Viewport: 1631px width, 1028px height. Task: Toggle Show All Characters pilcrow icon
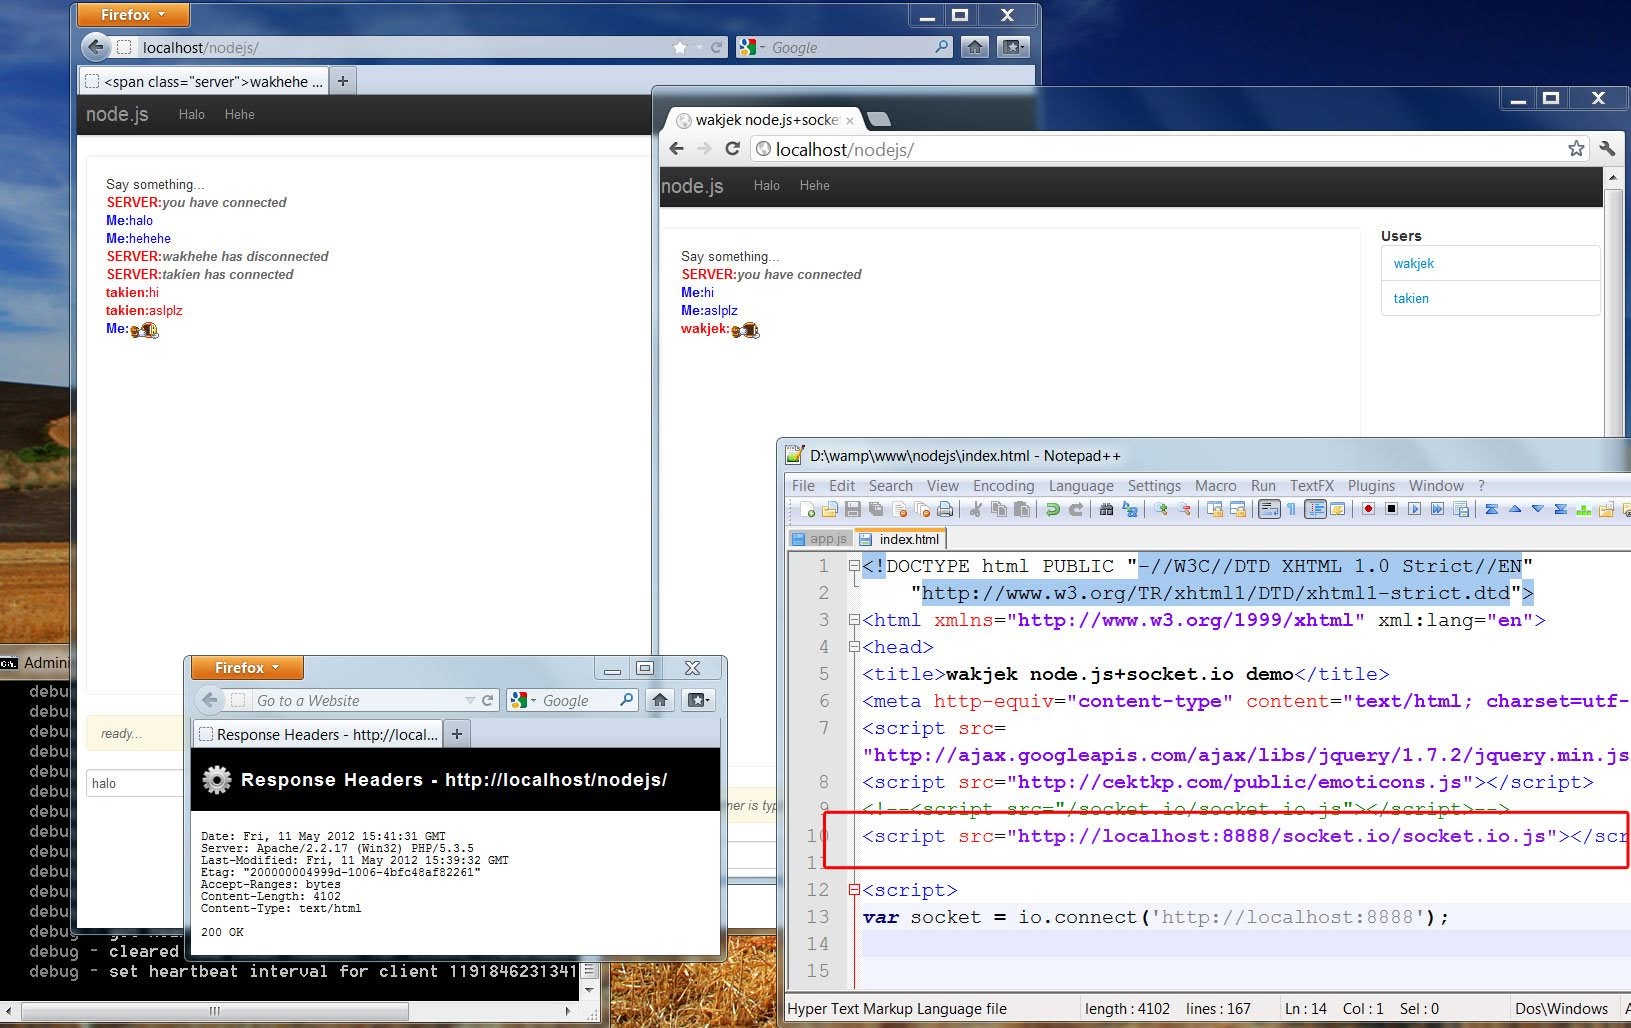(1291, 509)
